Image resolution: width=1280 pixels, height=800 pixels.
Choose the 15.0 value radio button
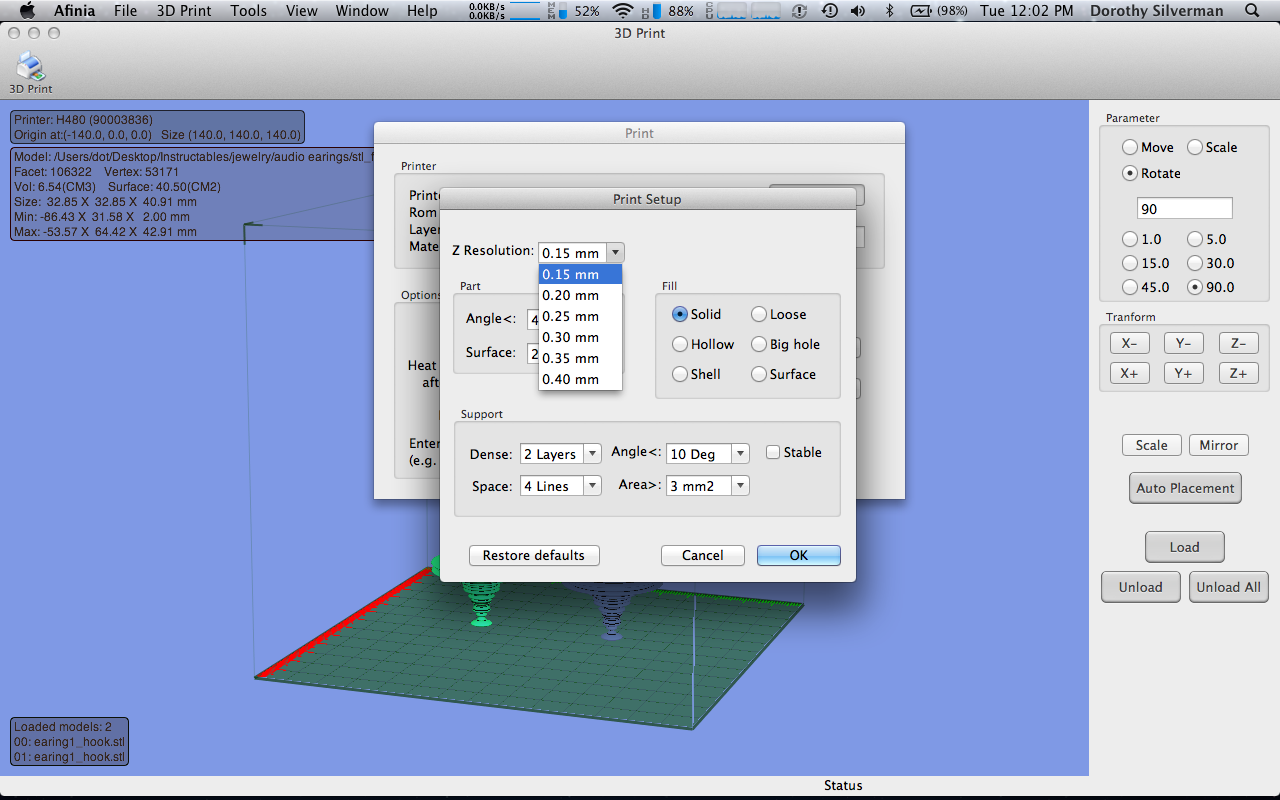1130,263
